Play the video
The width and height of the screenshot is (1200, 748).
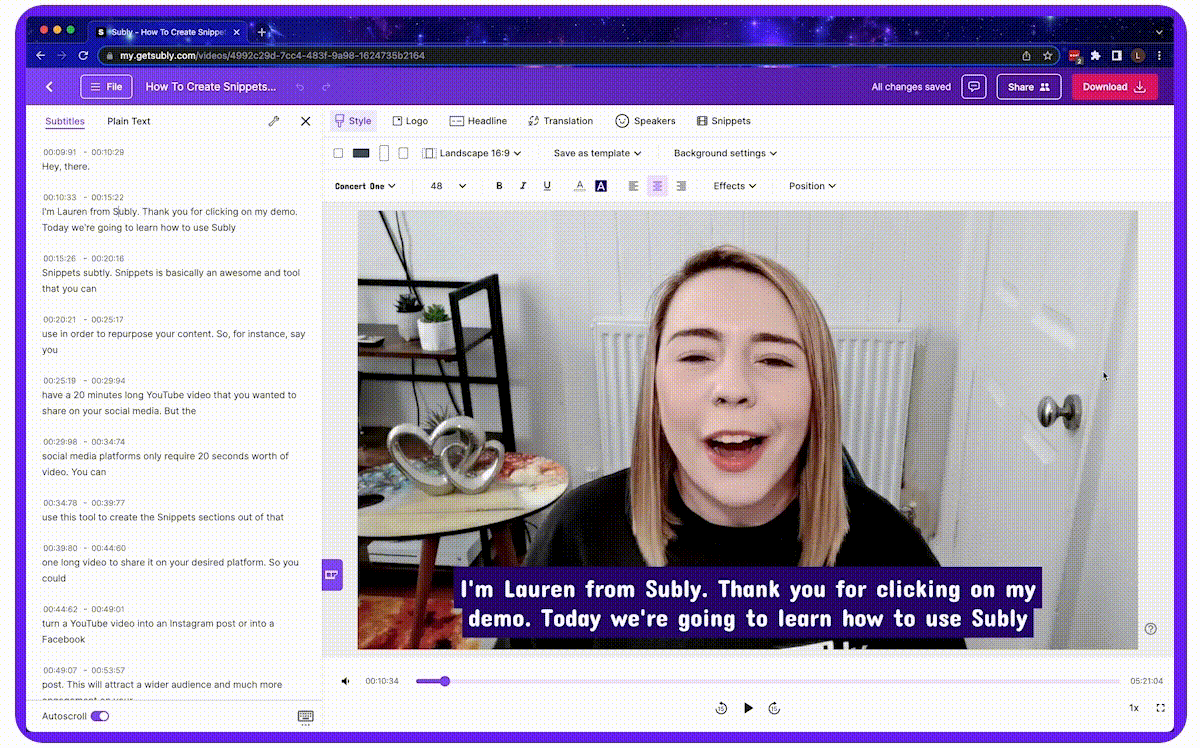[x=748, y=708]
